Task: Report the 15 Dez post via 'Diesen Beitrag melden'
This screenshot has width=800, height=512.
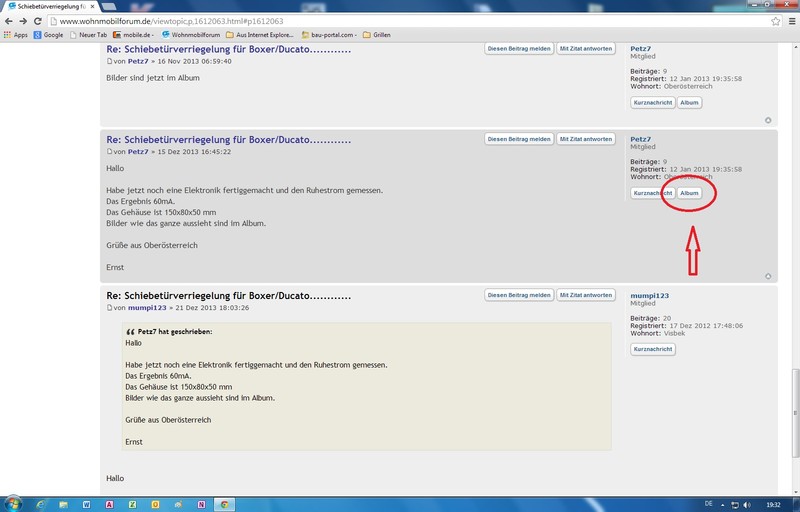Action: pyautogui.click(x=518, y=139)
